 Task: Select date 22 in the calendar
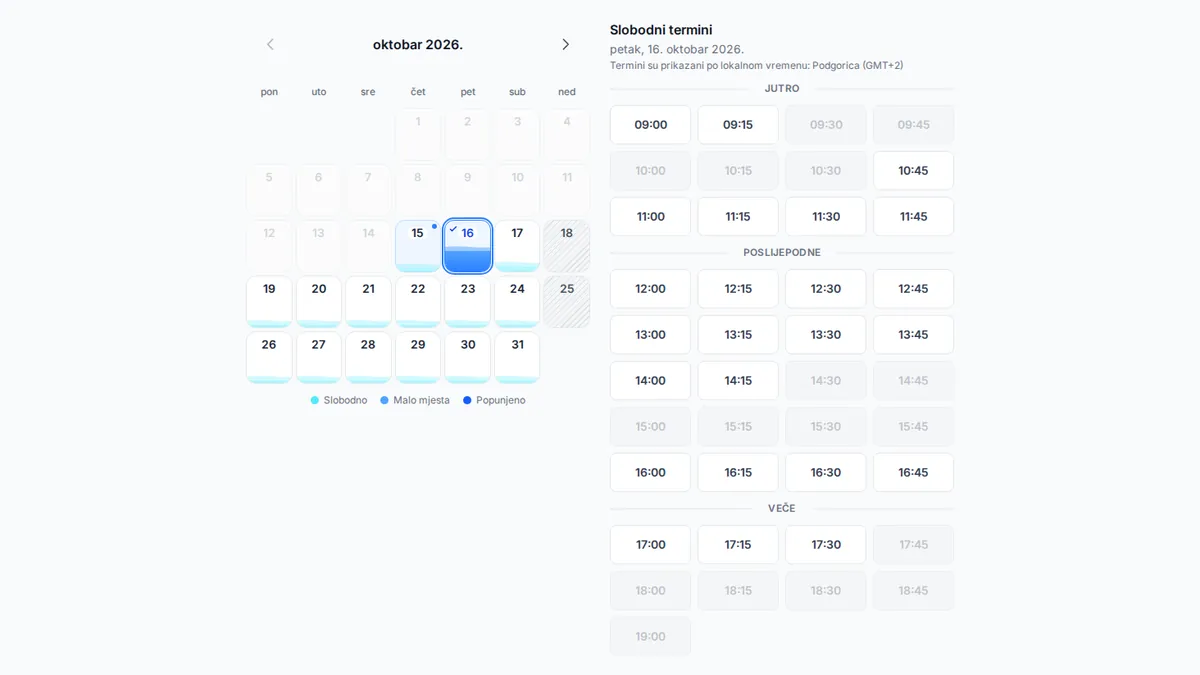418,302
